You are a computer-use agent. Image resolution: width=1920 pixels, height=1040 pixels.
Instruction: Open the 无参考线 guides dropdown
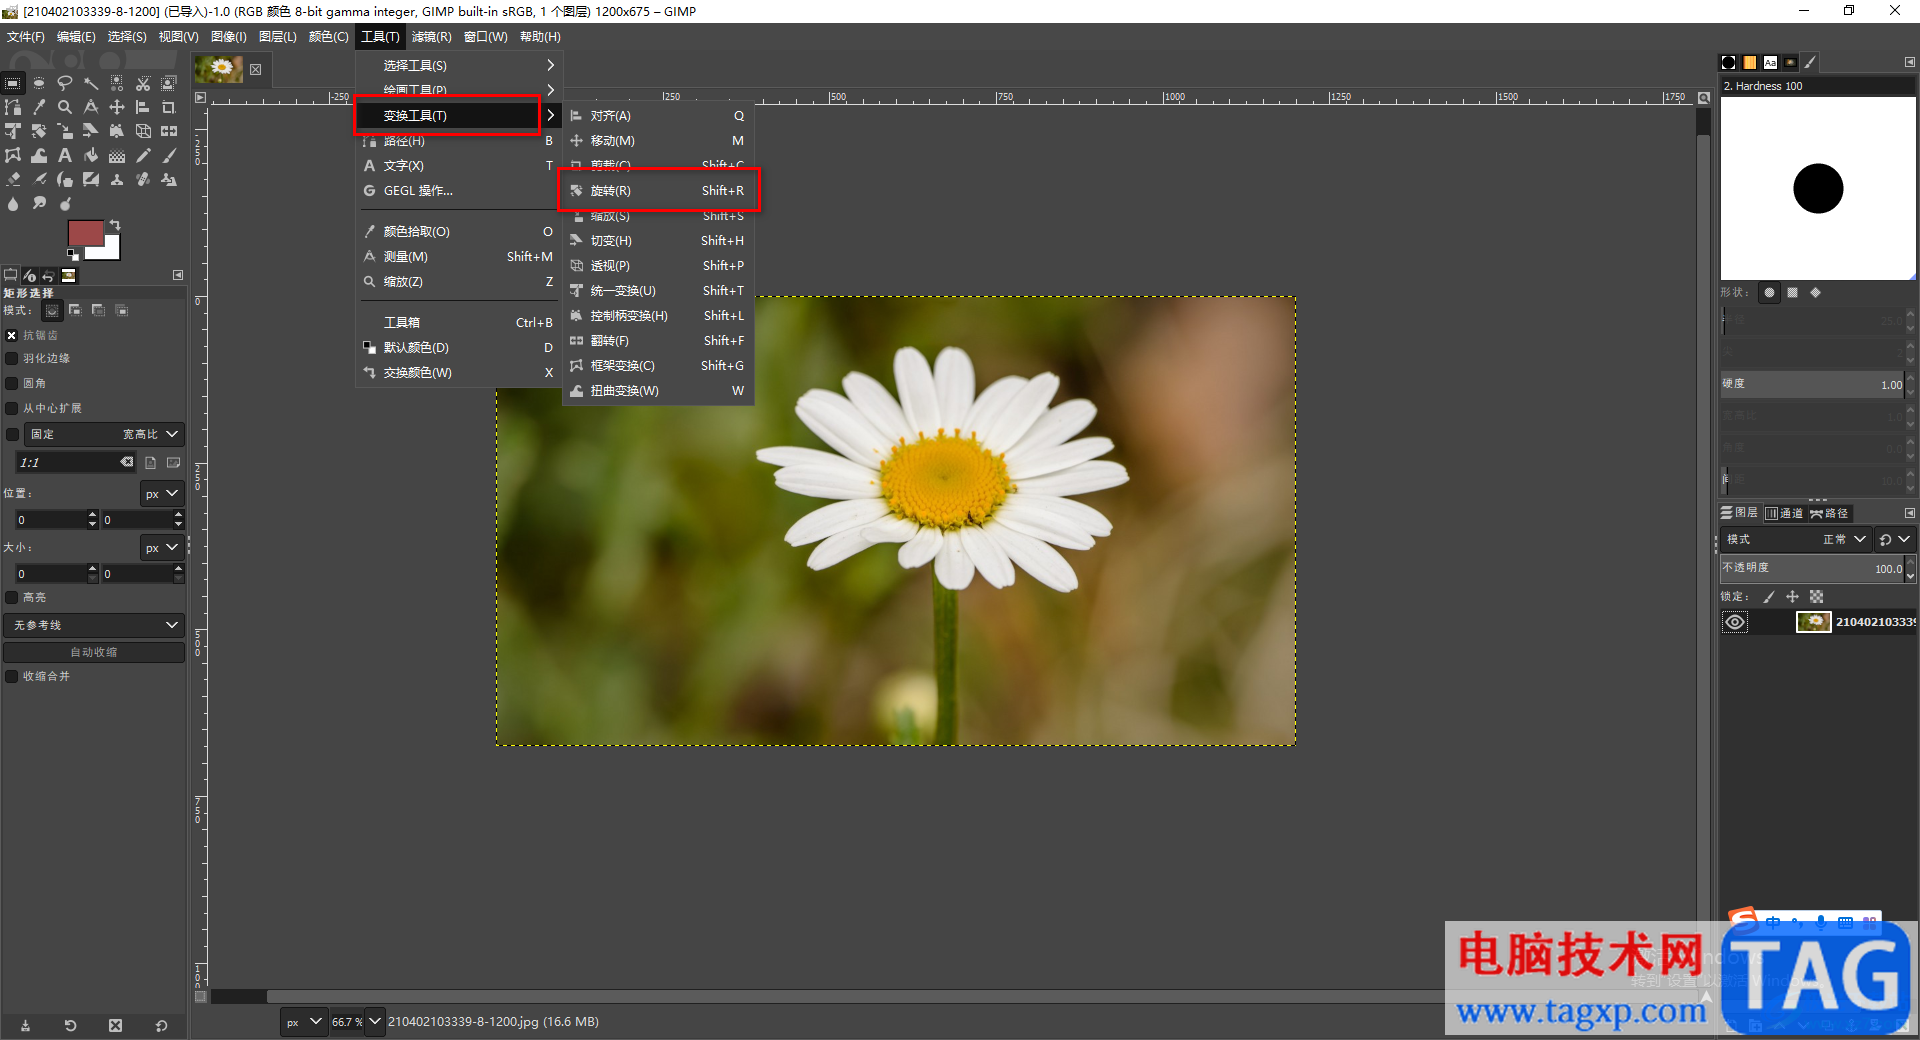94,625
